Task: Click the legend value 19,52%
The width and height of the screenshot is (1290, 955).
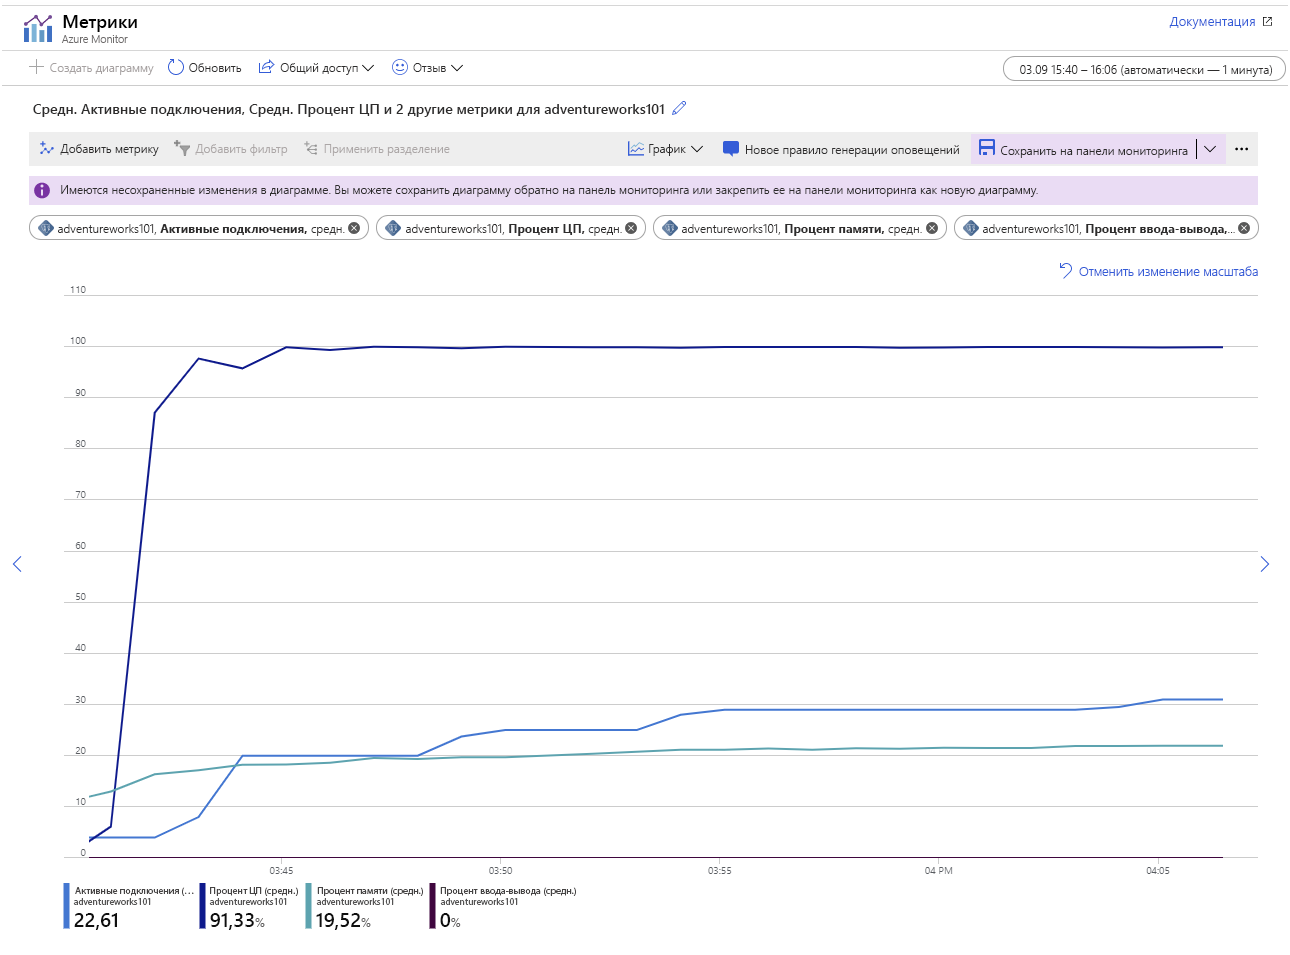Action: (x=343, y=920)
